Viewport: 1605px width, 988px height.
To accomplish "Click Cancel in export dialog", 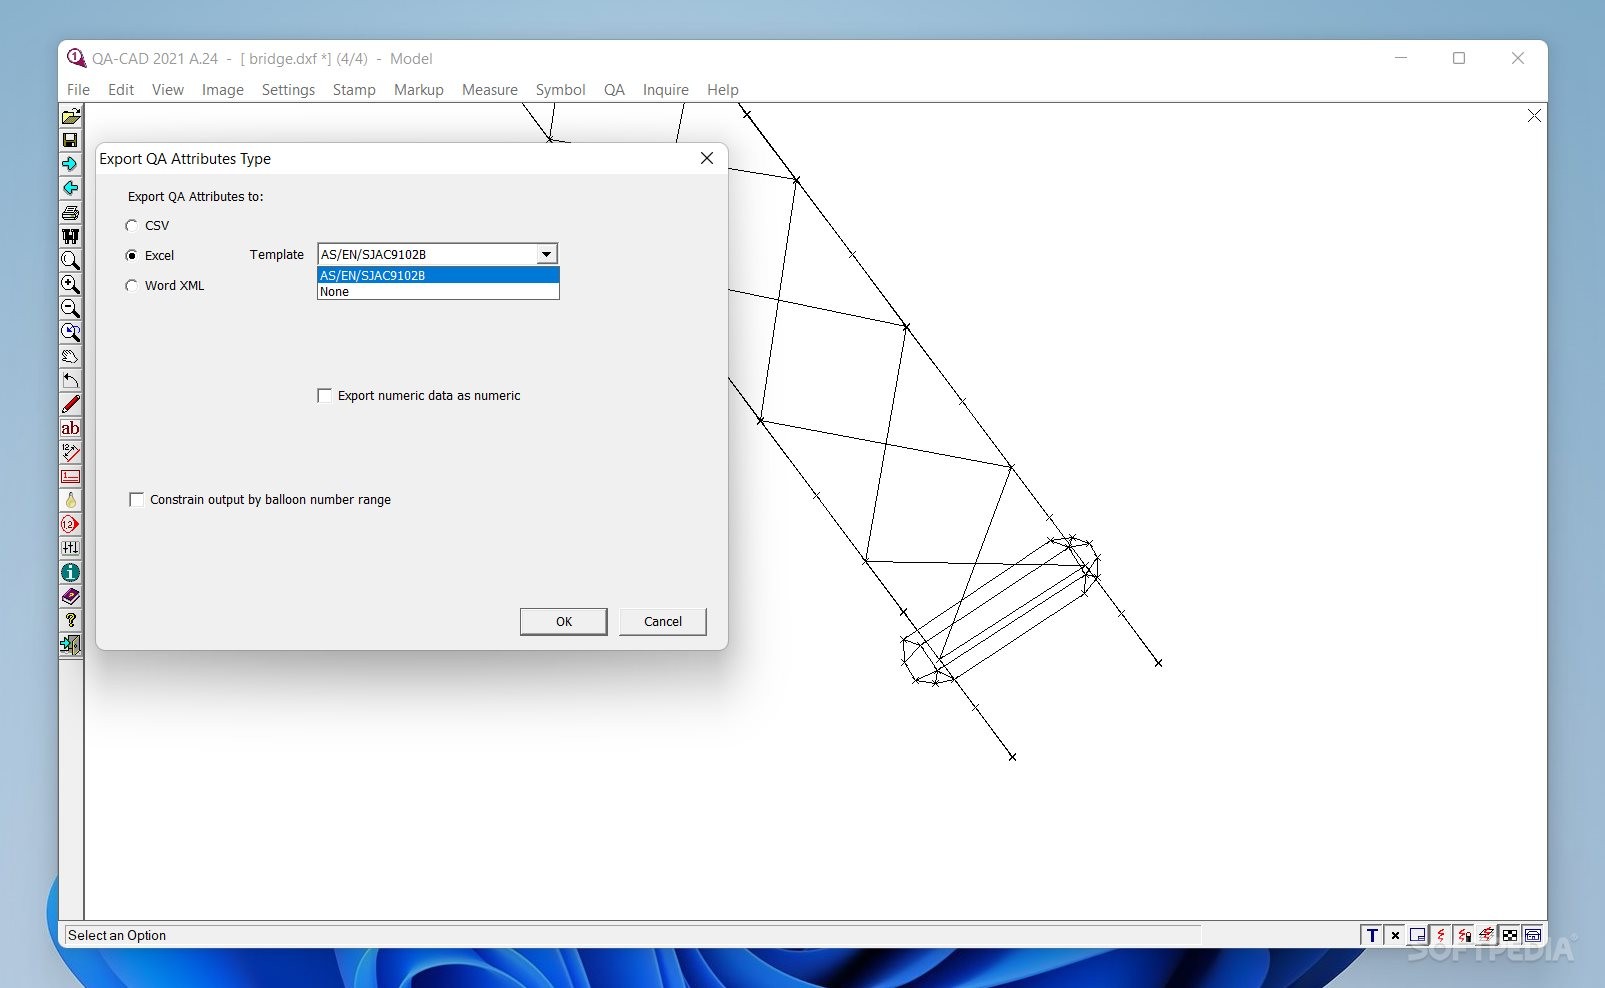I will click(662, 622).
